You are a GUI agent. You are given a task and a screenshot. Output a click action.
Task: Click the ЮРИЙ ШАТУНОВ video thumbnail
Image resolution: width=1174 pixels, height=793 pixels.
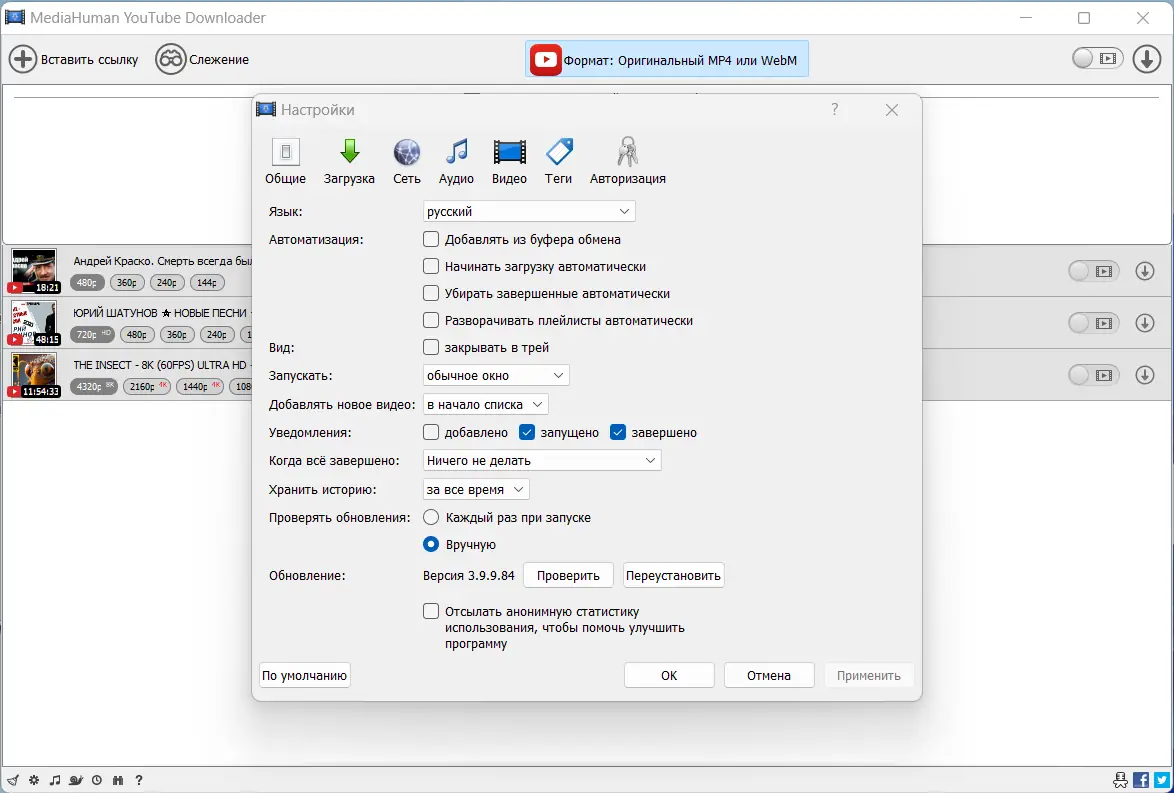pos(34,323)
